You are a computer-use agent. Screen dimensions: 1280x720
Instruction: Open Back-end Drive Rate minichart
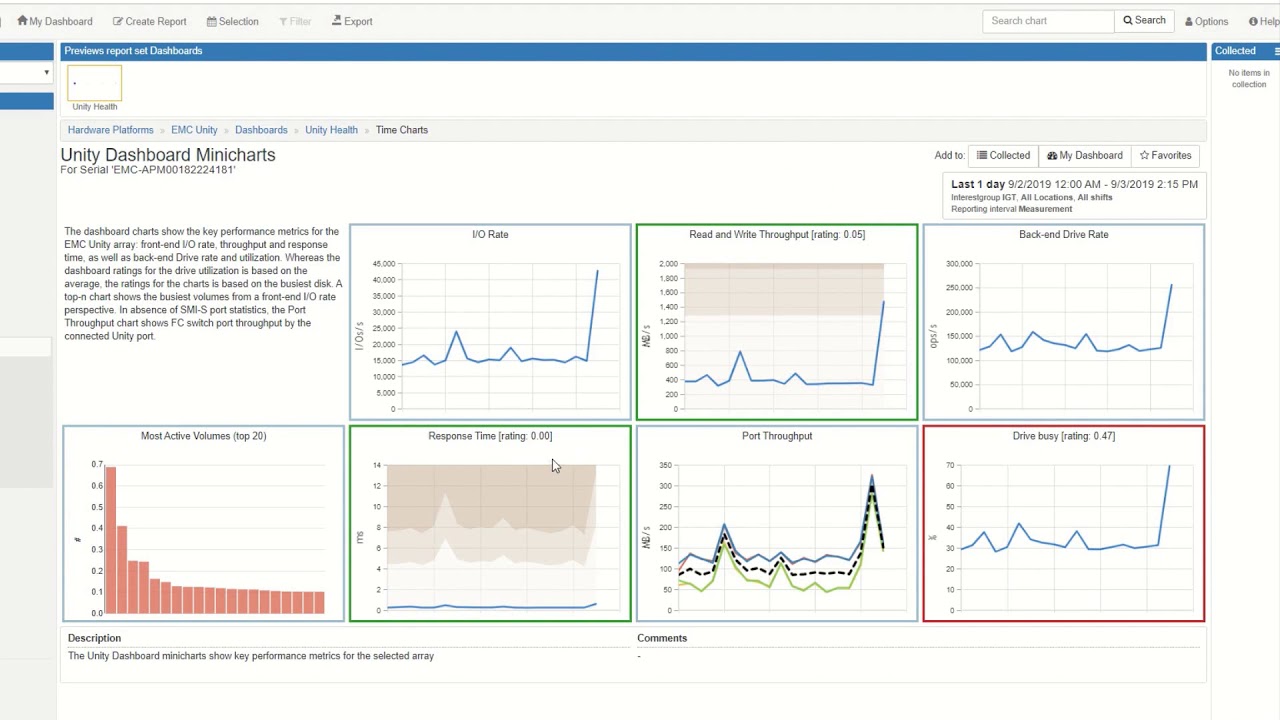click(x=1064, y=322)
